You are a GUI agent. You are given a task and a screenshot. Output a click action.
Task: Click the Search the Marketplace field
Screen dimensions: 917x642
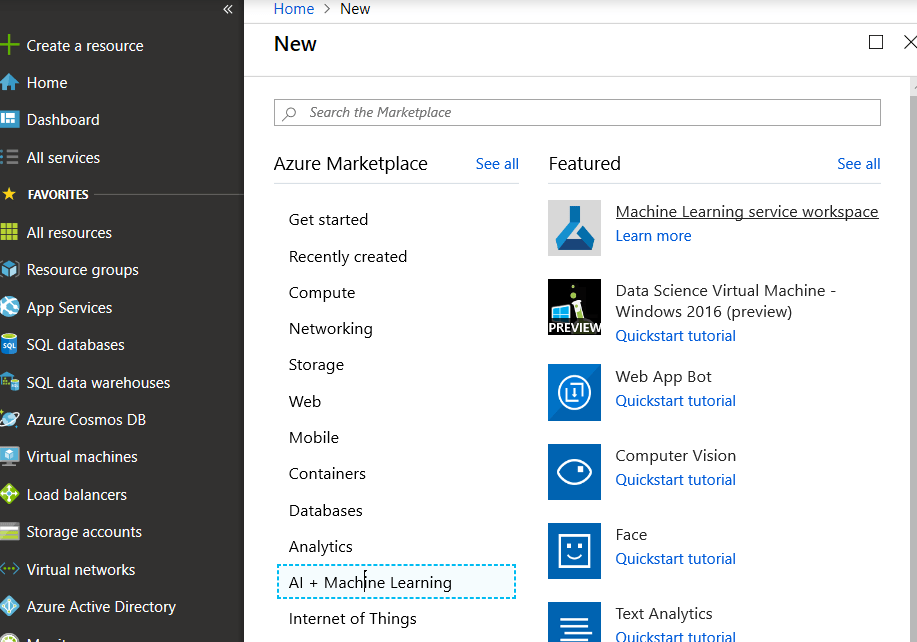coord(577,112)
